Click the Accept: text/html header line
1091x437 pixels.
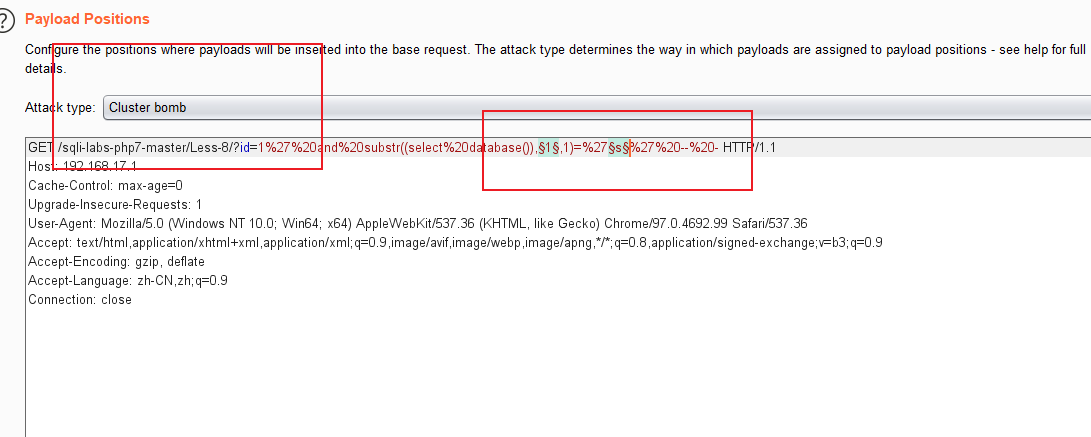(x=455, y=243)
